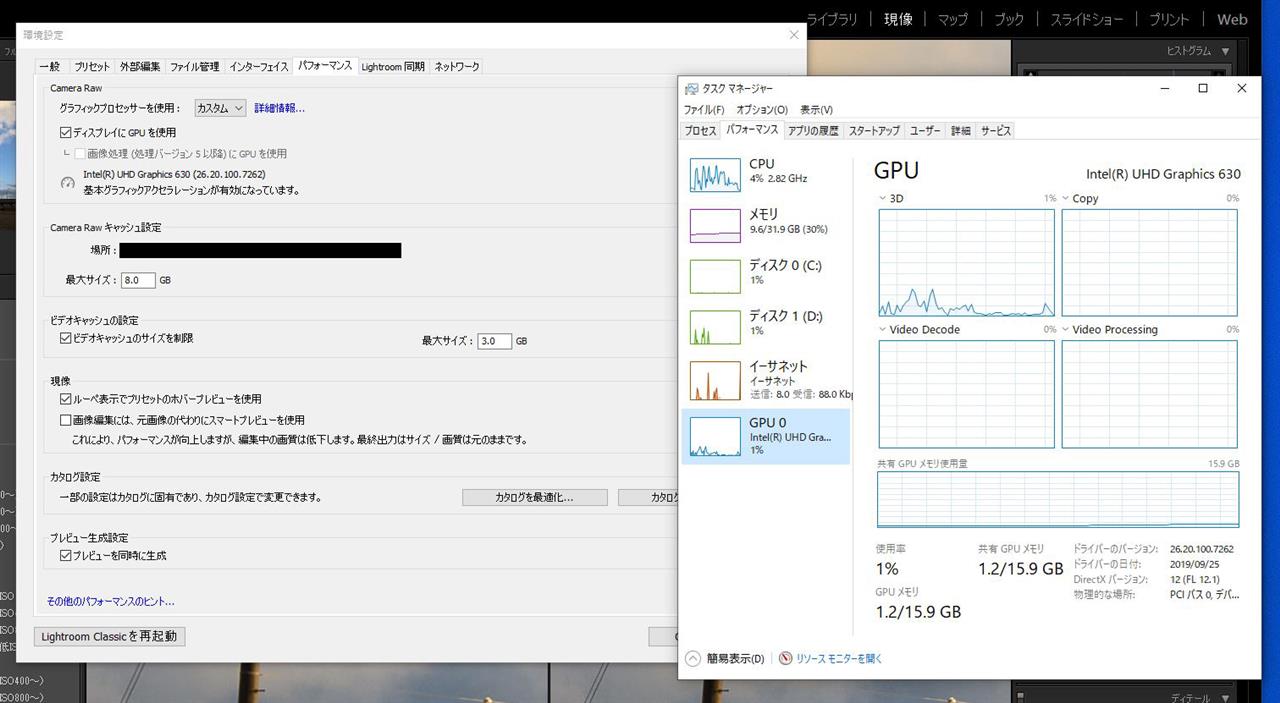
Task: Switch to the 一般 preferences tab
Action: (x=49, y=67)
